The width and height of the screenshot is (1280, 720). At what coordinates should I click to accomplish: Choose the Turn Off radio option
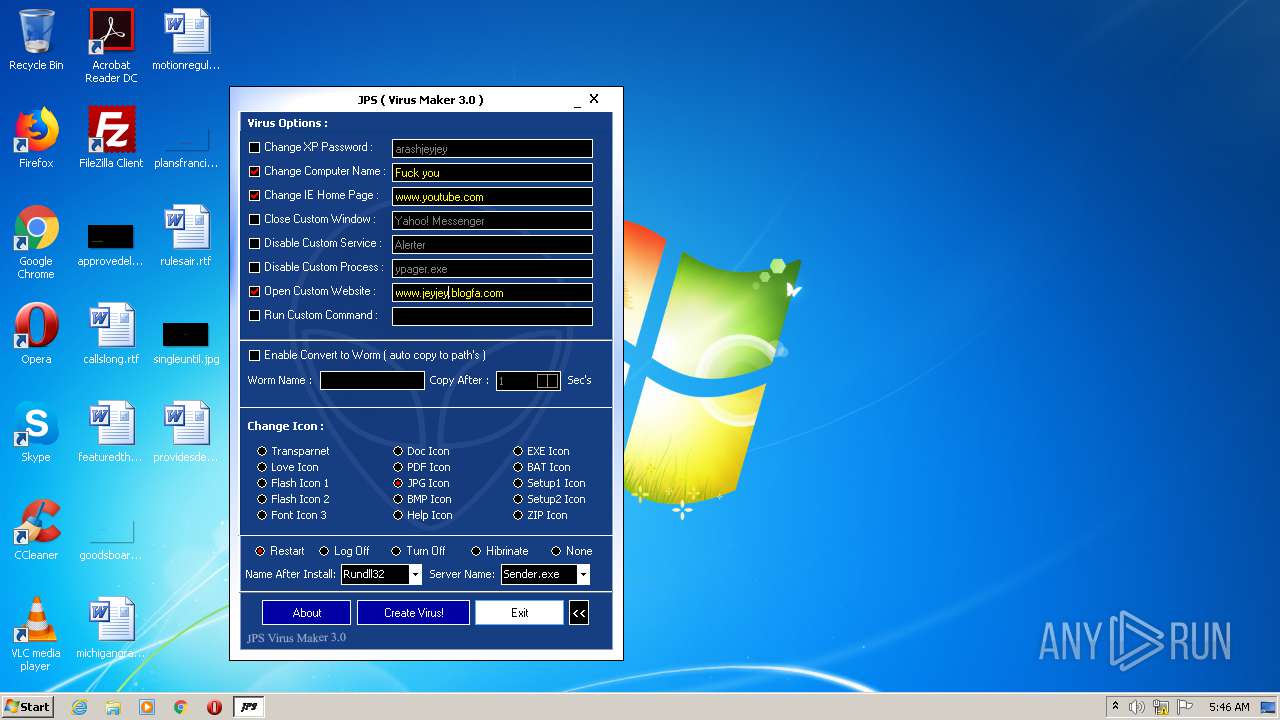396,551
